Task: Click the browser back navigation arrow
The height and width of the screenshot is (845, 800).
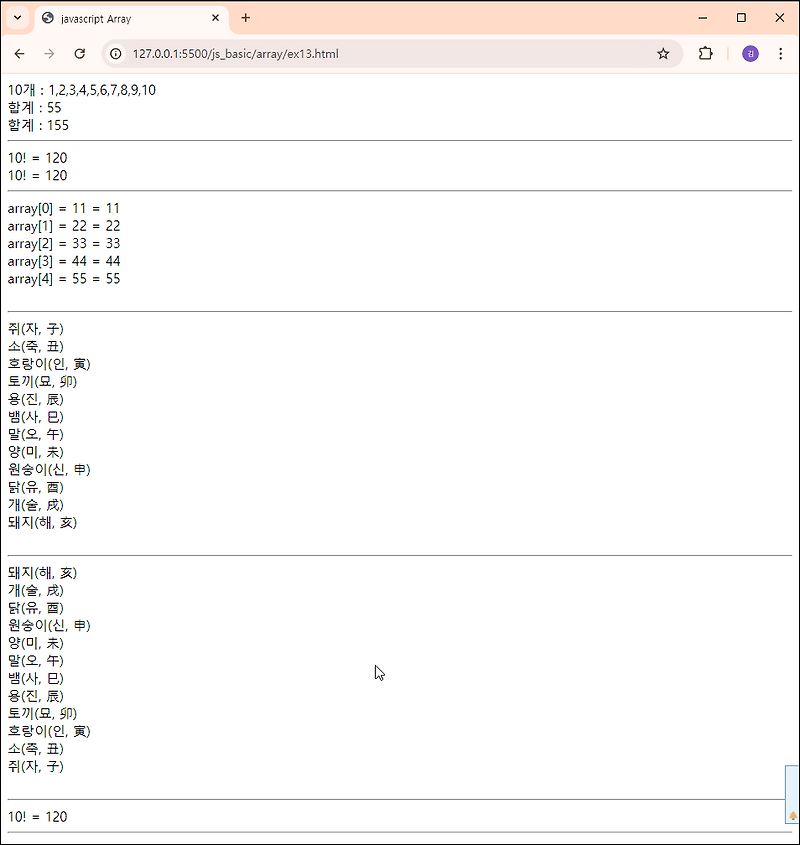Action: point(20,54)
